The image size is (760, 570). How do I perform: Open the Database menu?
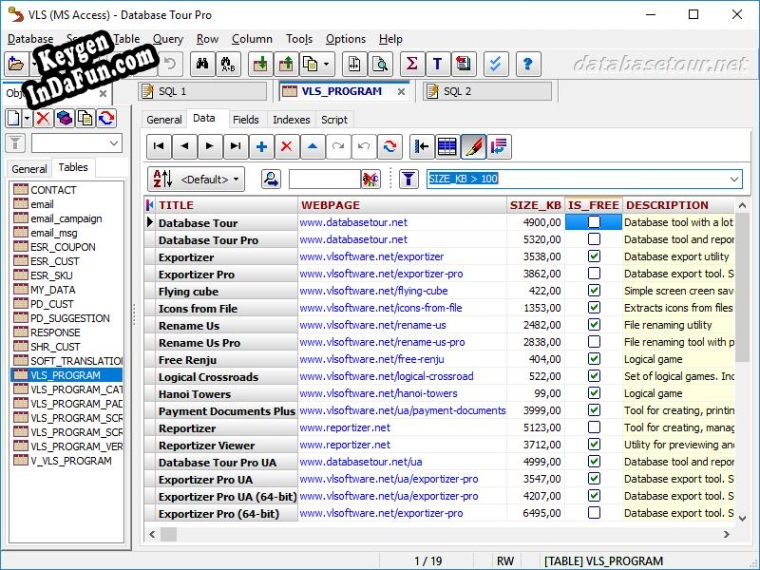(30, 39)
